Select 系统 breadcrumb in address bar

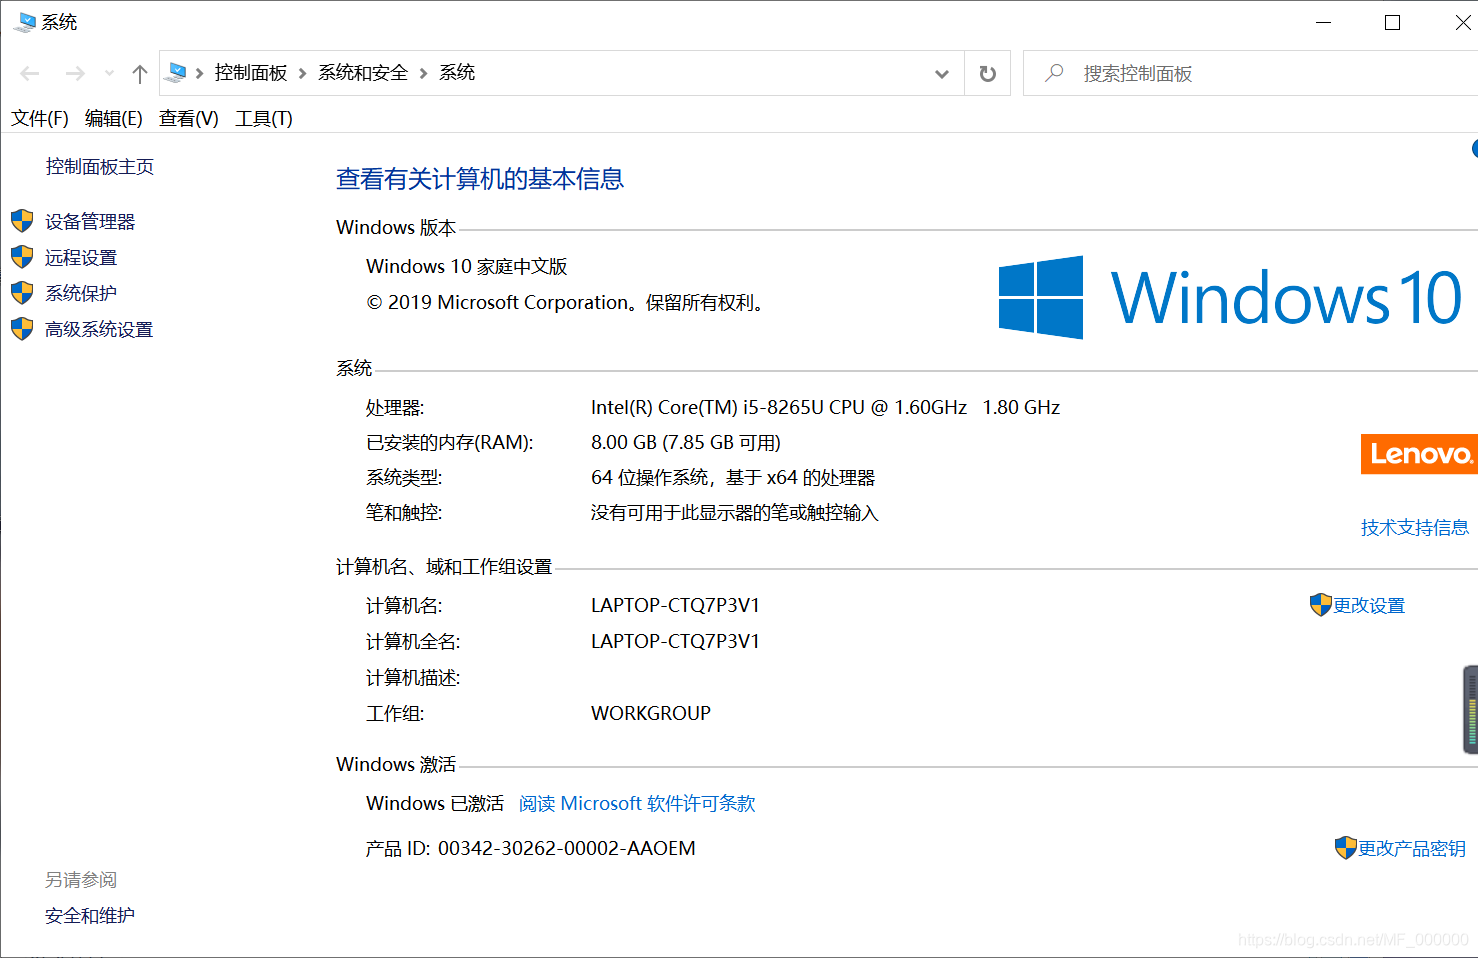pos(457,73)
